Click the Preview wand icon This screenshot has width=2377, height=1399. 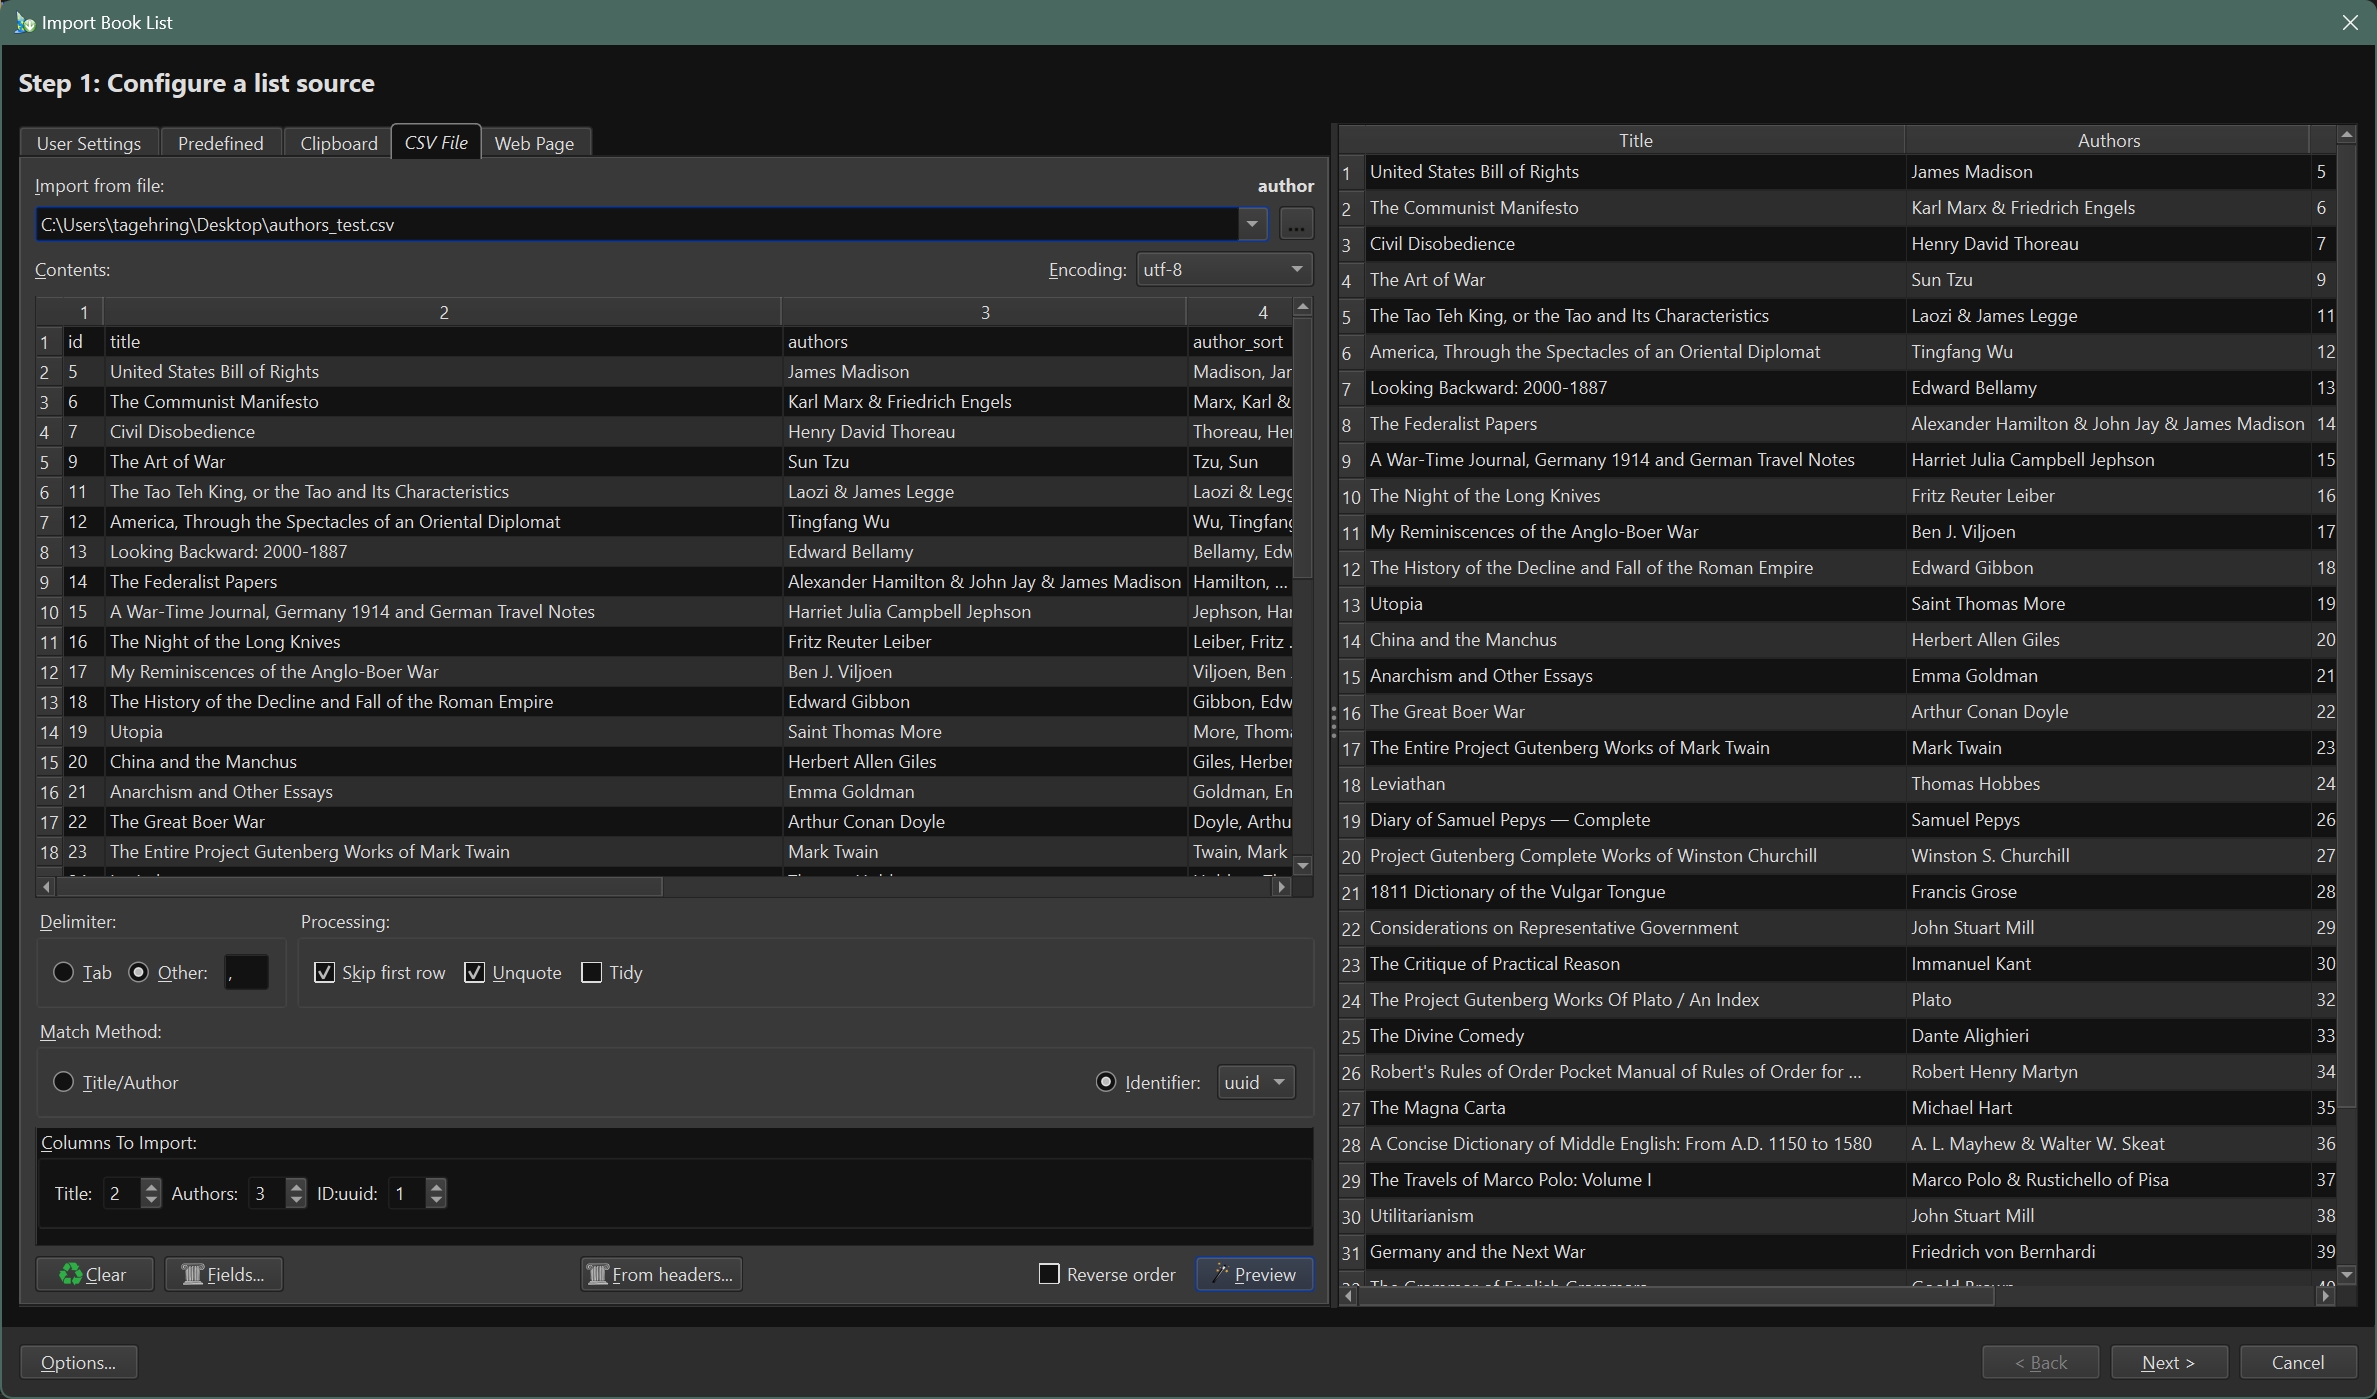pos(1220,1273)
